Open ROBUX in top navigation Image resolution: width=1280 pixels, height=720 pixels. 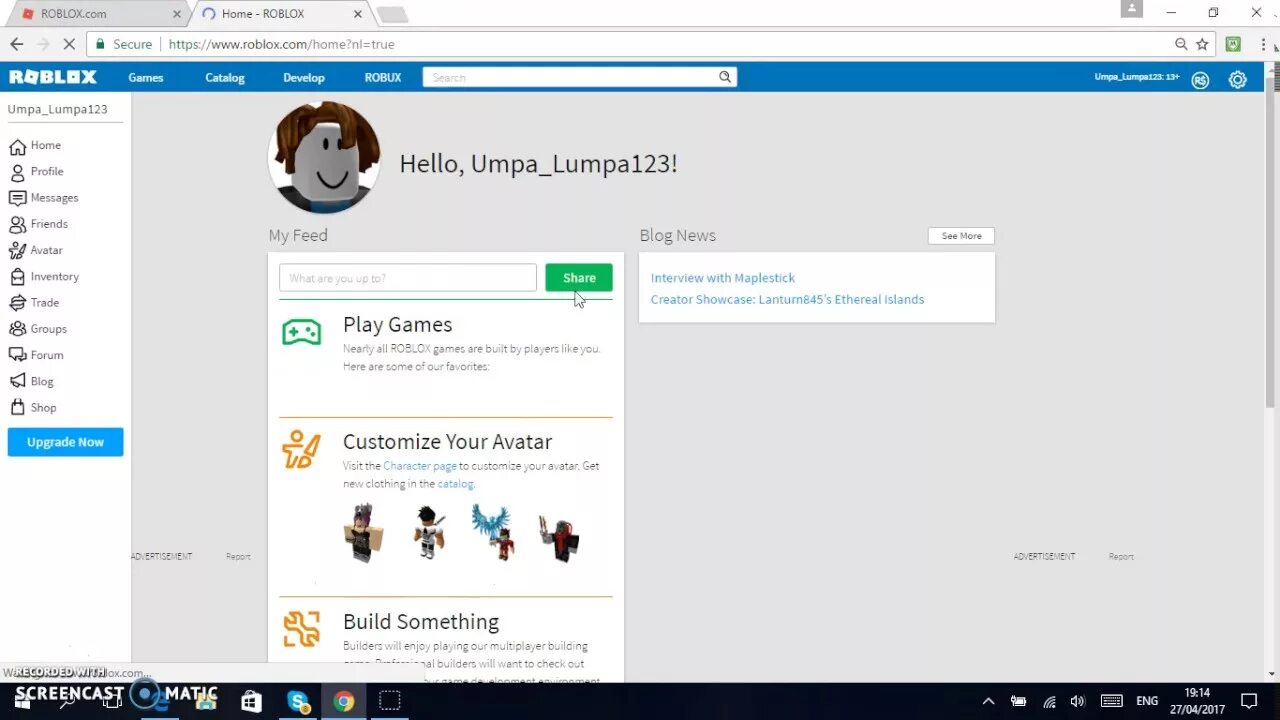tap(383, 77)
